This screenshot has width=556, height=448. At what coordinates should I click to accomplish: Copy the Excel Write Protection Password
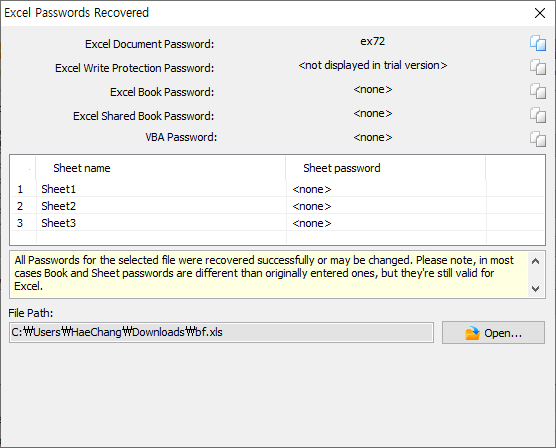point(538,67)
